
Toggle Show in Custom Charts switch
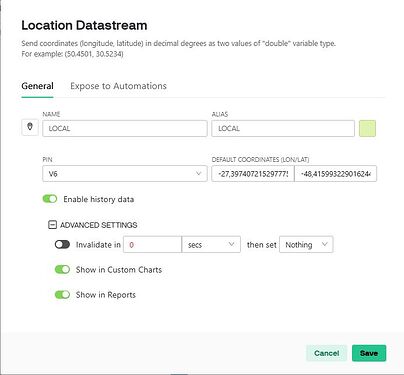[x=62, y=269]
